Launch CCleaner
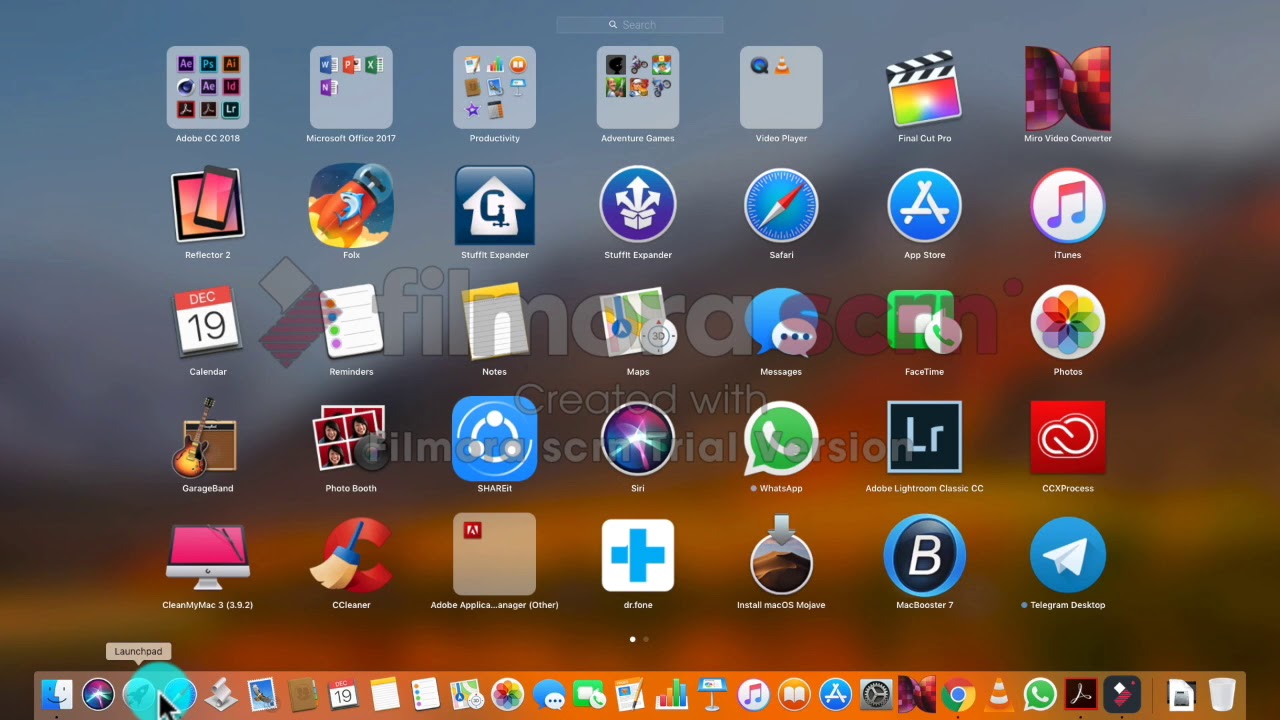Screen dimensions: 1280x720 351,556
